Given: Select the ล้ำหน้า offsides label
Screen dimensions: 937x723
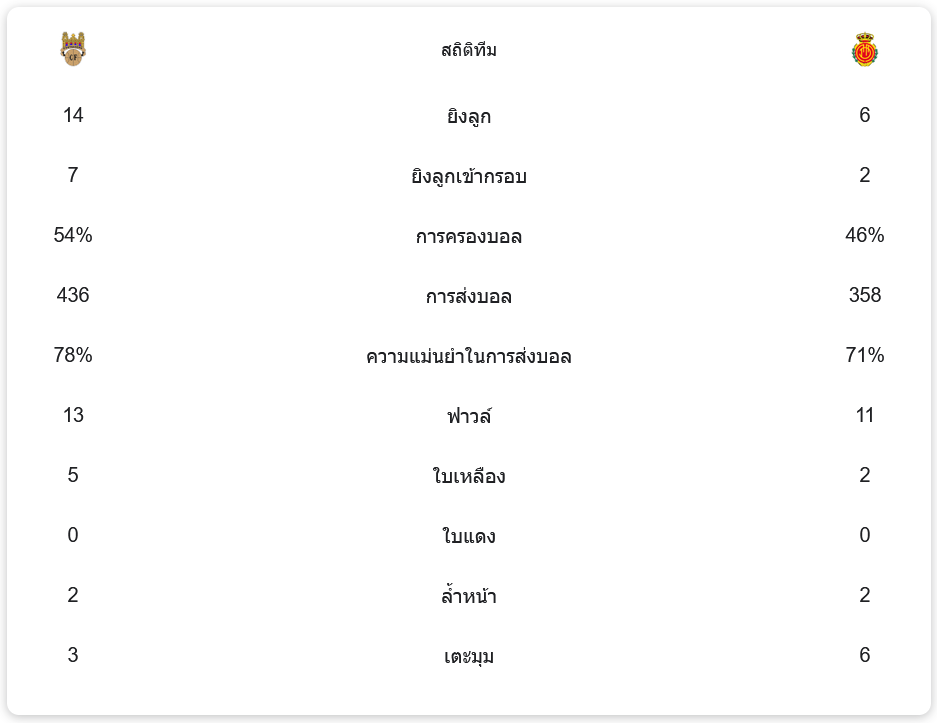Looking at the screenshot, I should pyautogui.click(x=468, y=596).
